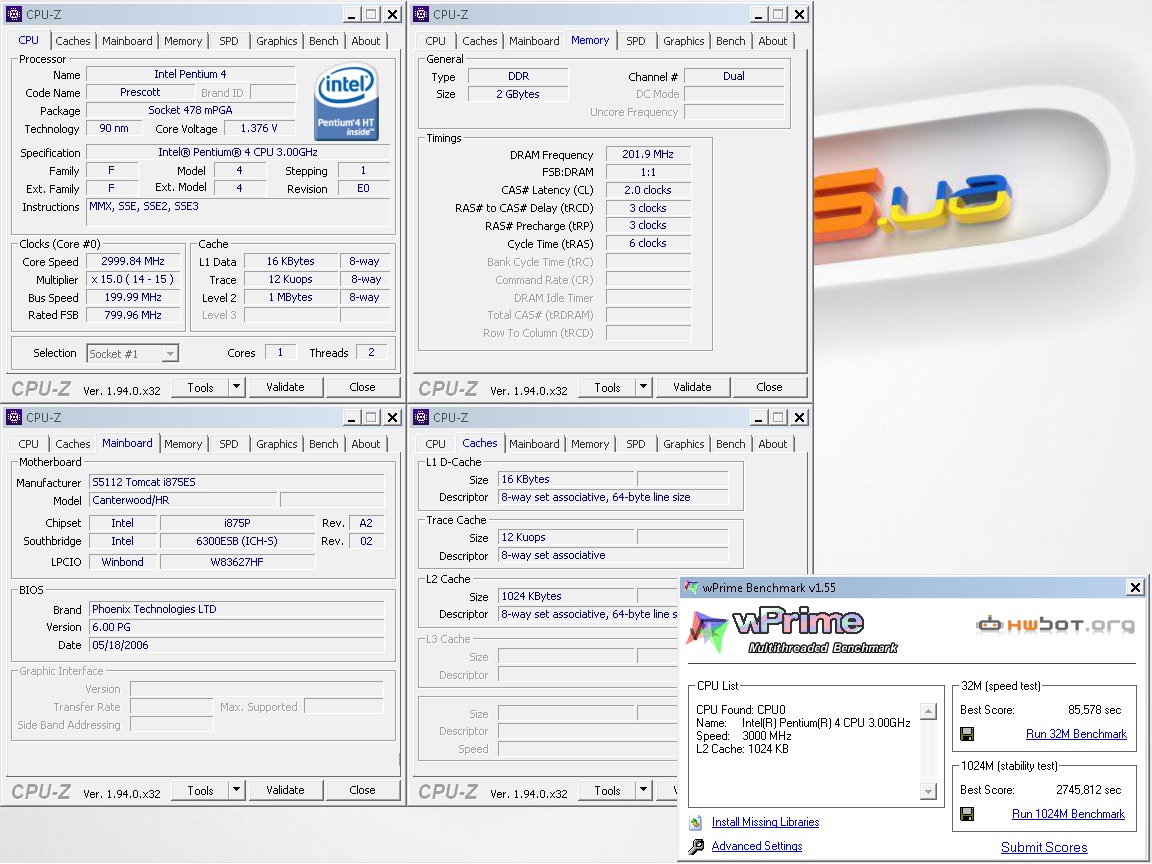1152x864 pixels.
Task: Click the Specification field Intel Pentium 4
Action: point(238,152)
